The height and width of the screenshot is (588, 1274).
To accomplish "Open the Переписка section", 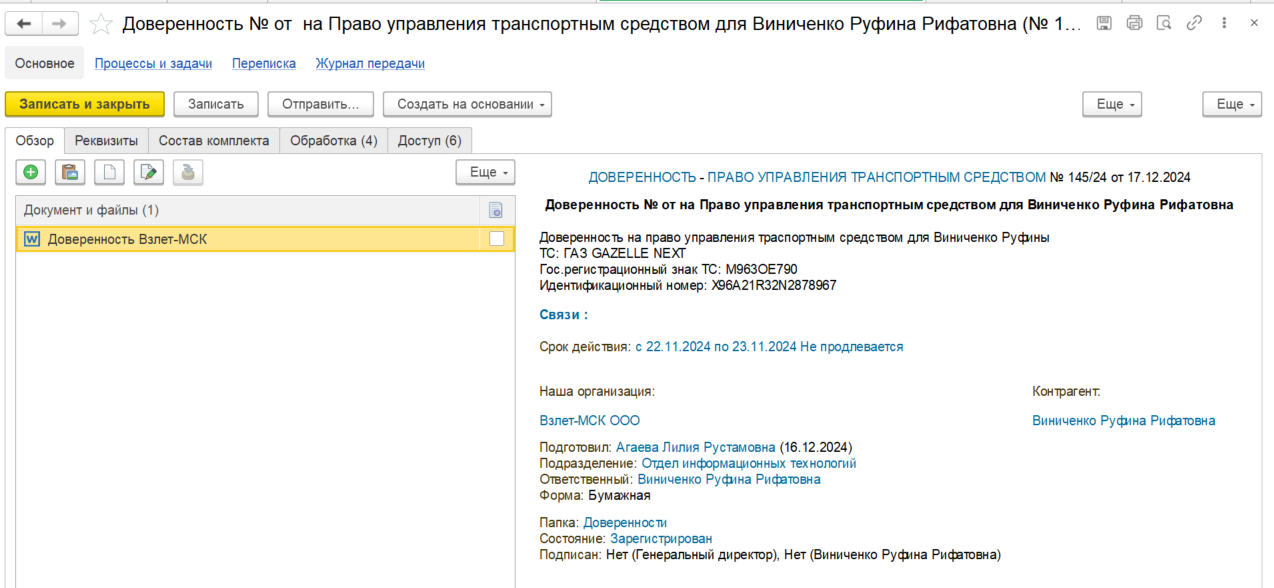I will coord(264,63).
